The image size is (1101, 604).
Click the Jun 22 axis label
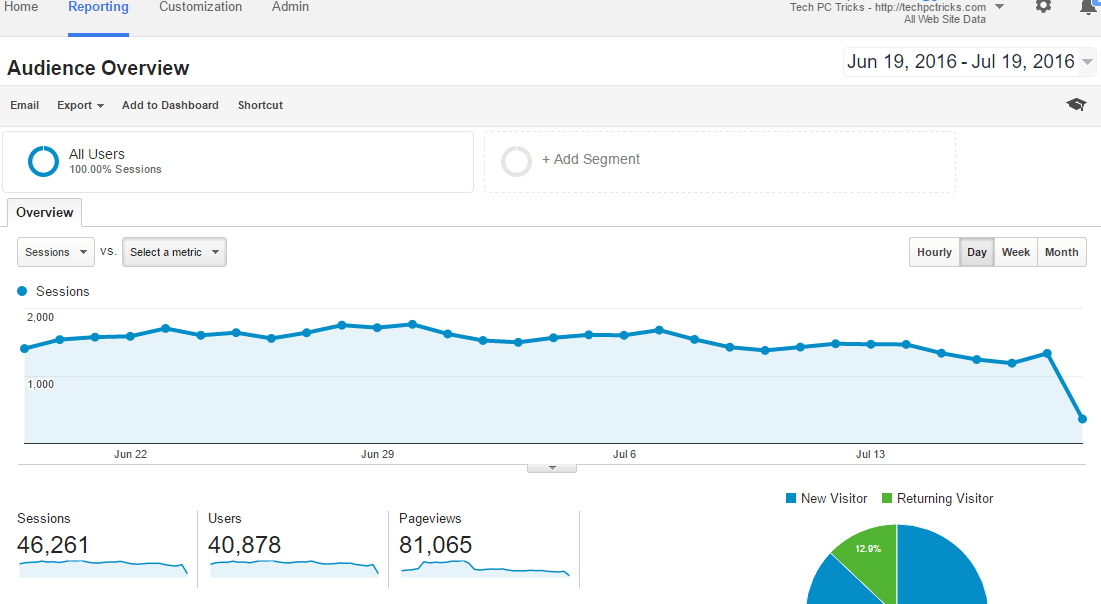click(131, 454)
